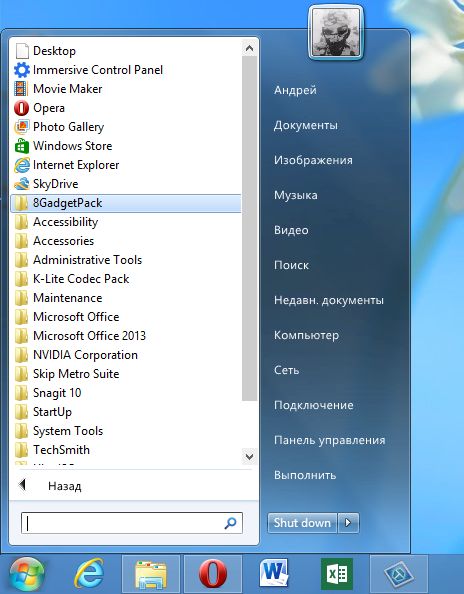464x594 pixels.
Task: Expand the Administrative Tools folder
Action: [x=126, y=260]
